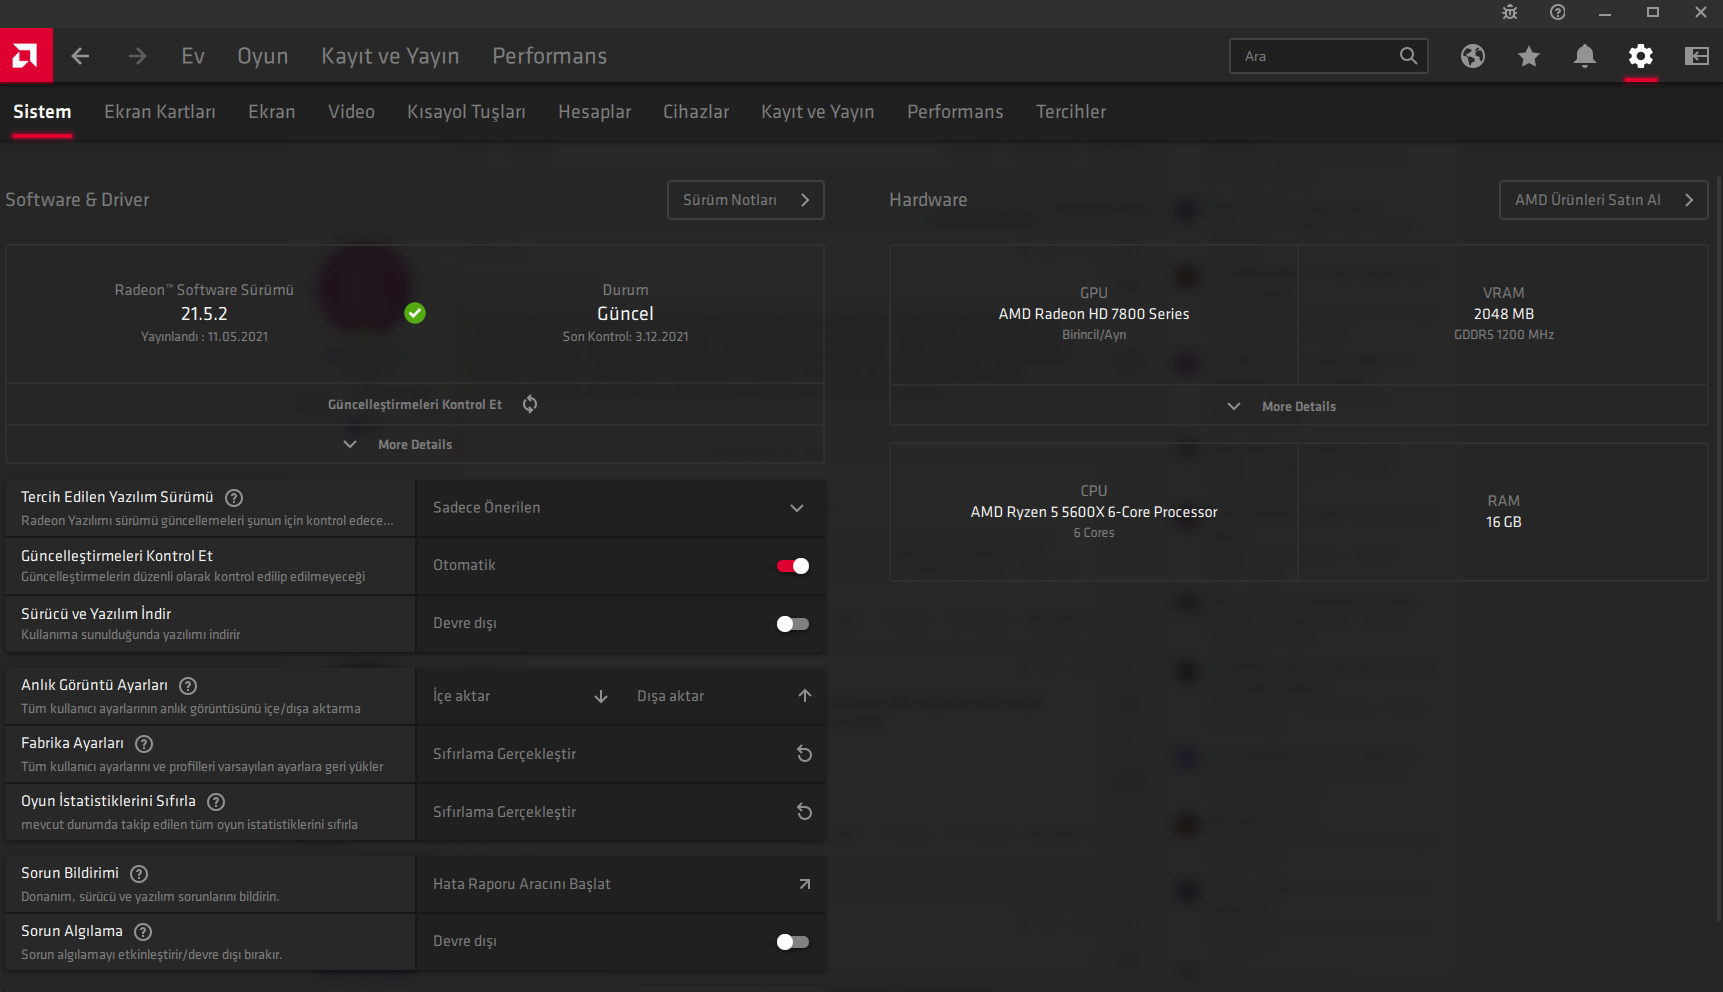Click the help icon next to Fabrika Ayarları
The height and width of the screenshot is (992, 1723).
(x=144, y=743)
